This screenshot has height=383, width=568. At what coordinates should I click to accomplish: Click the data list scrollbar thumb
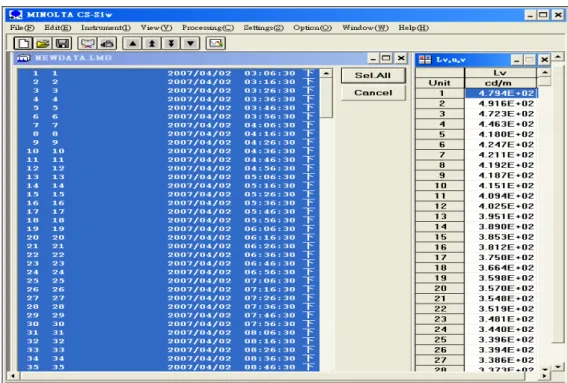click(326, 98)
